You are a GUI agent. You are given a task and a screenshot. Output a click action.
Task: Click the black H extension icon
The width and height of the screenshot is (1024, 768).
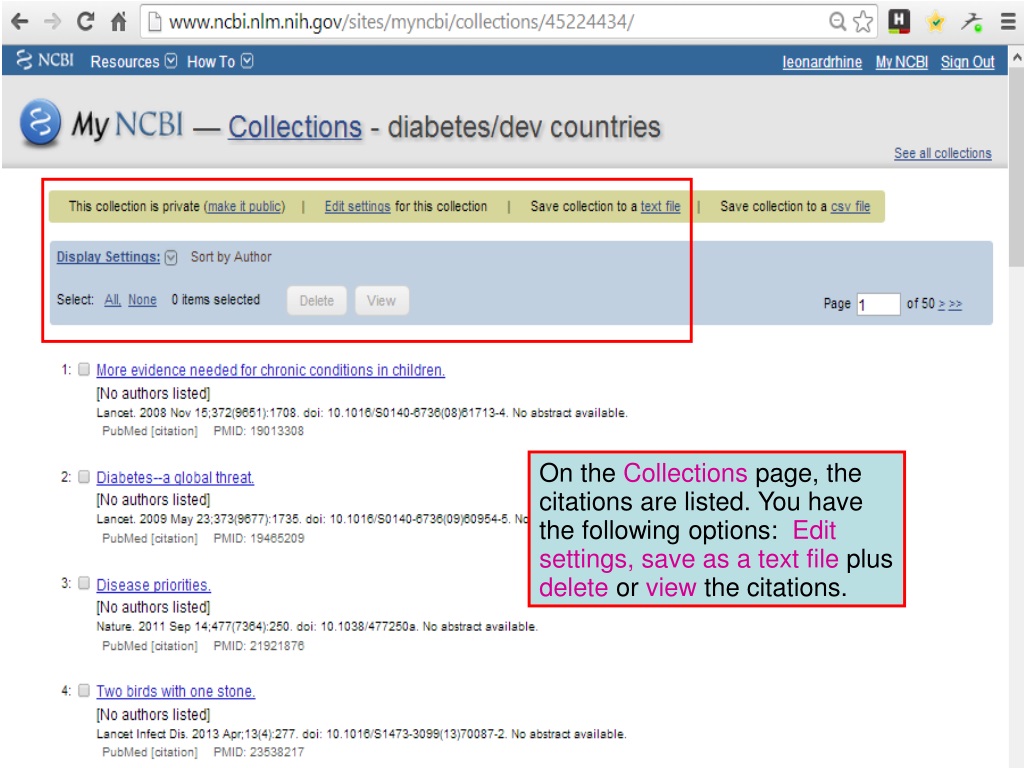(x=899, y=21)
